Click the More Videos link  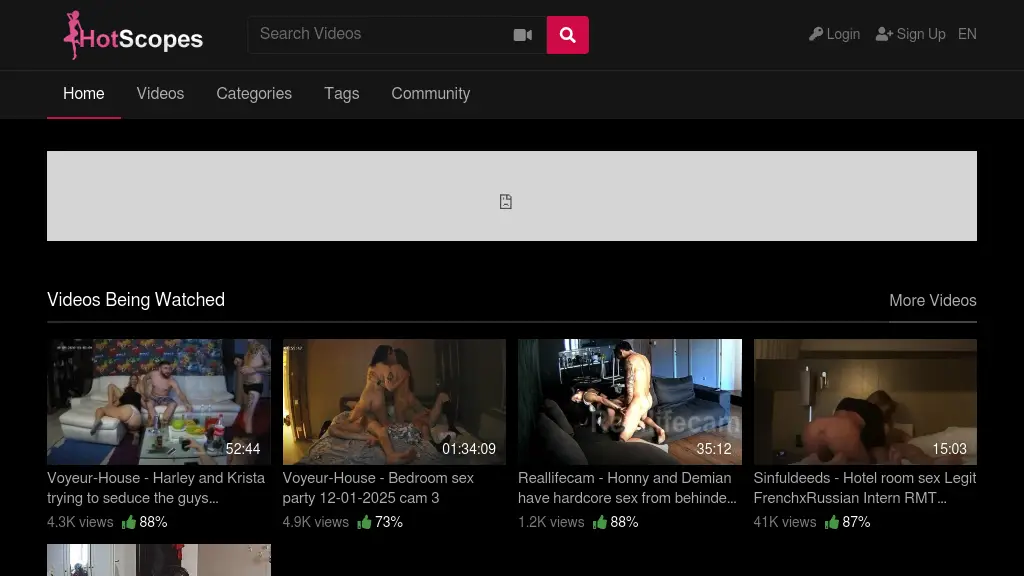click(x=932, y=301)
